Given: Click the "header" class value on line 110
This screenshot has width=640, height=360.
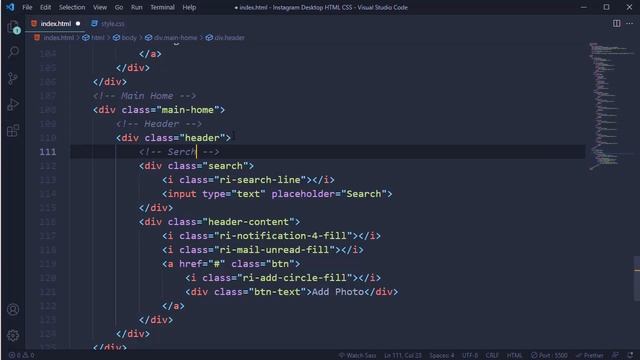Looking at the screenshot, I should [202, 138].
